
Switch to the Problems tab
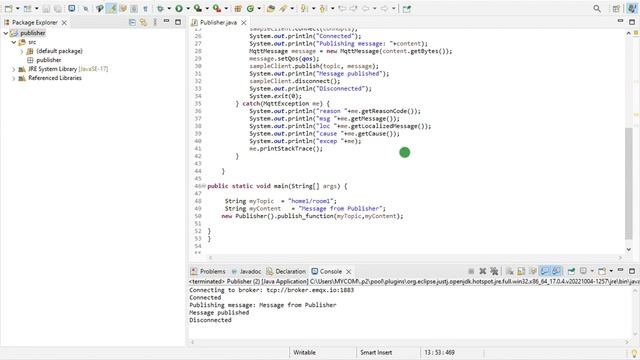pyautogui.click(x=208, y=271)
